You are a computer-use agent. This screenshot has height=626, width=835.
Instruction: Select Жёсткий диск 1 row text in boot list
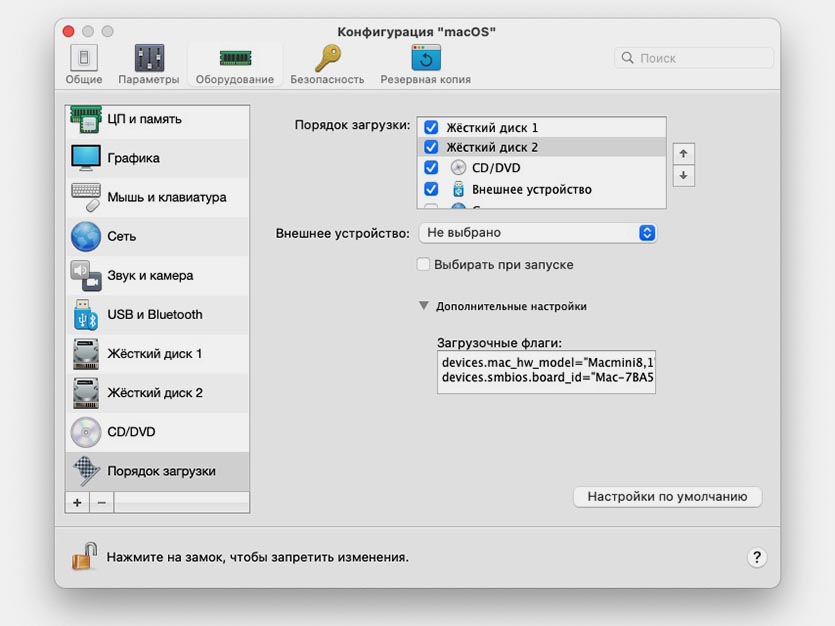[x=492, y=128]
